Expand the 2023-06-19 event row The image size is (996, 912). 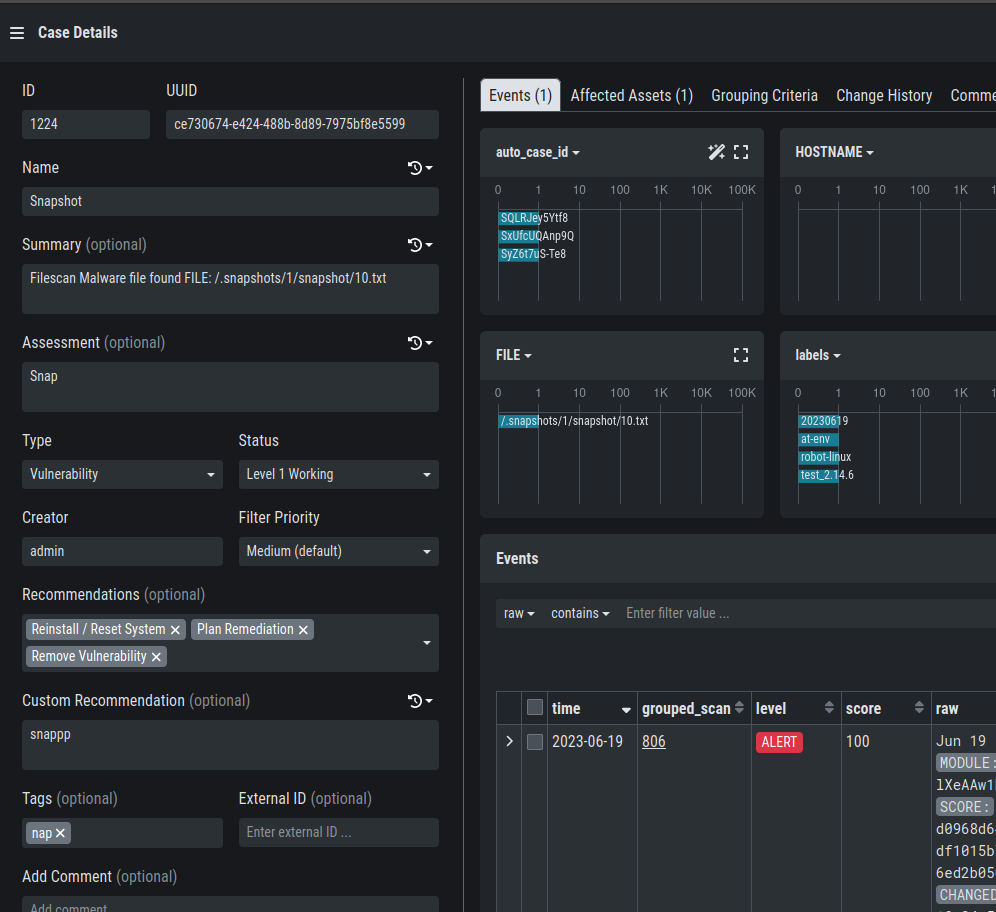pos(509,742)
